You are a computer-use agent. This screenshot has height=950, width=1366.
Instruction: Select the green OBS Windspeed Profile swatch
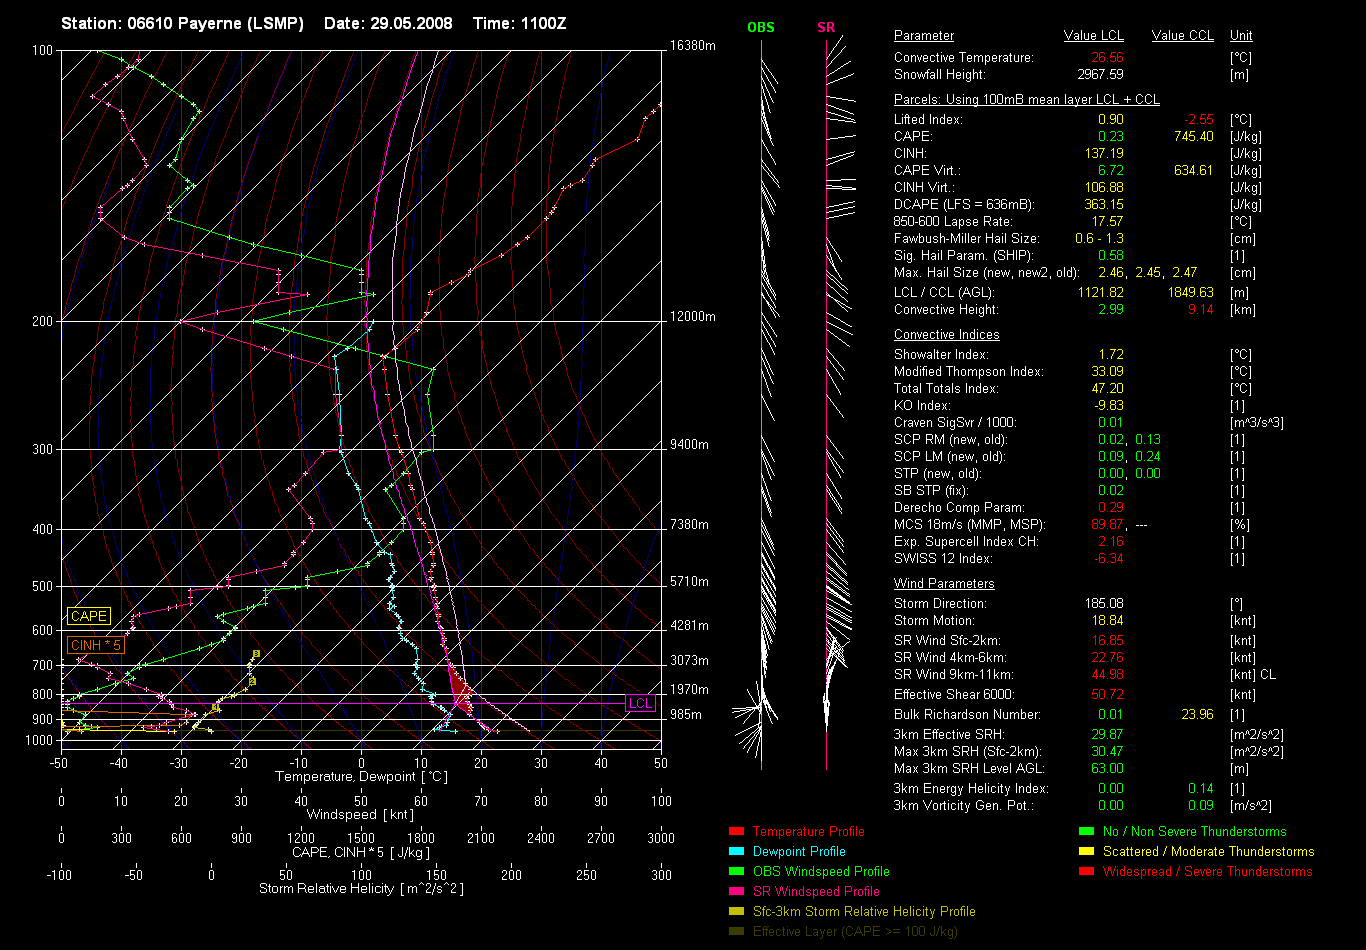pyautogui.click(x=736, y=872)
